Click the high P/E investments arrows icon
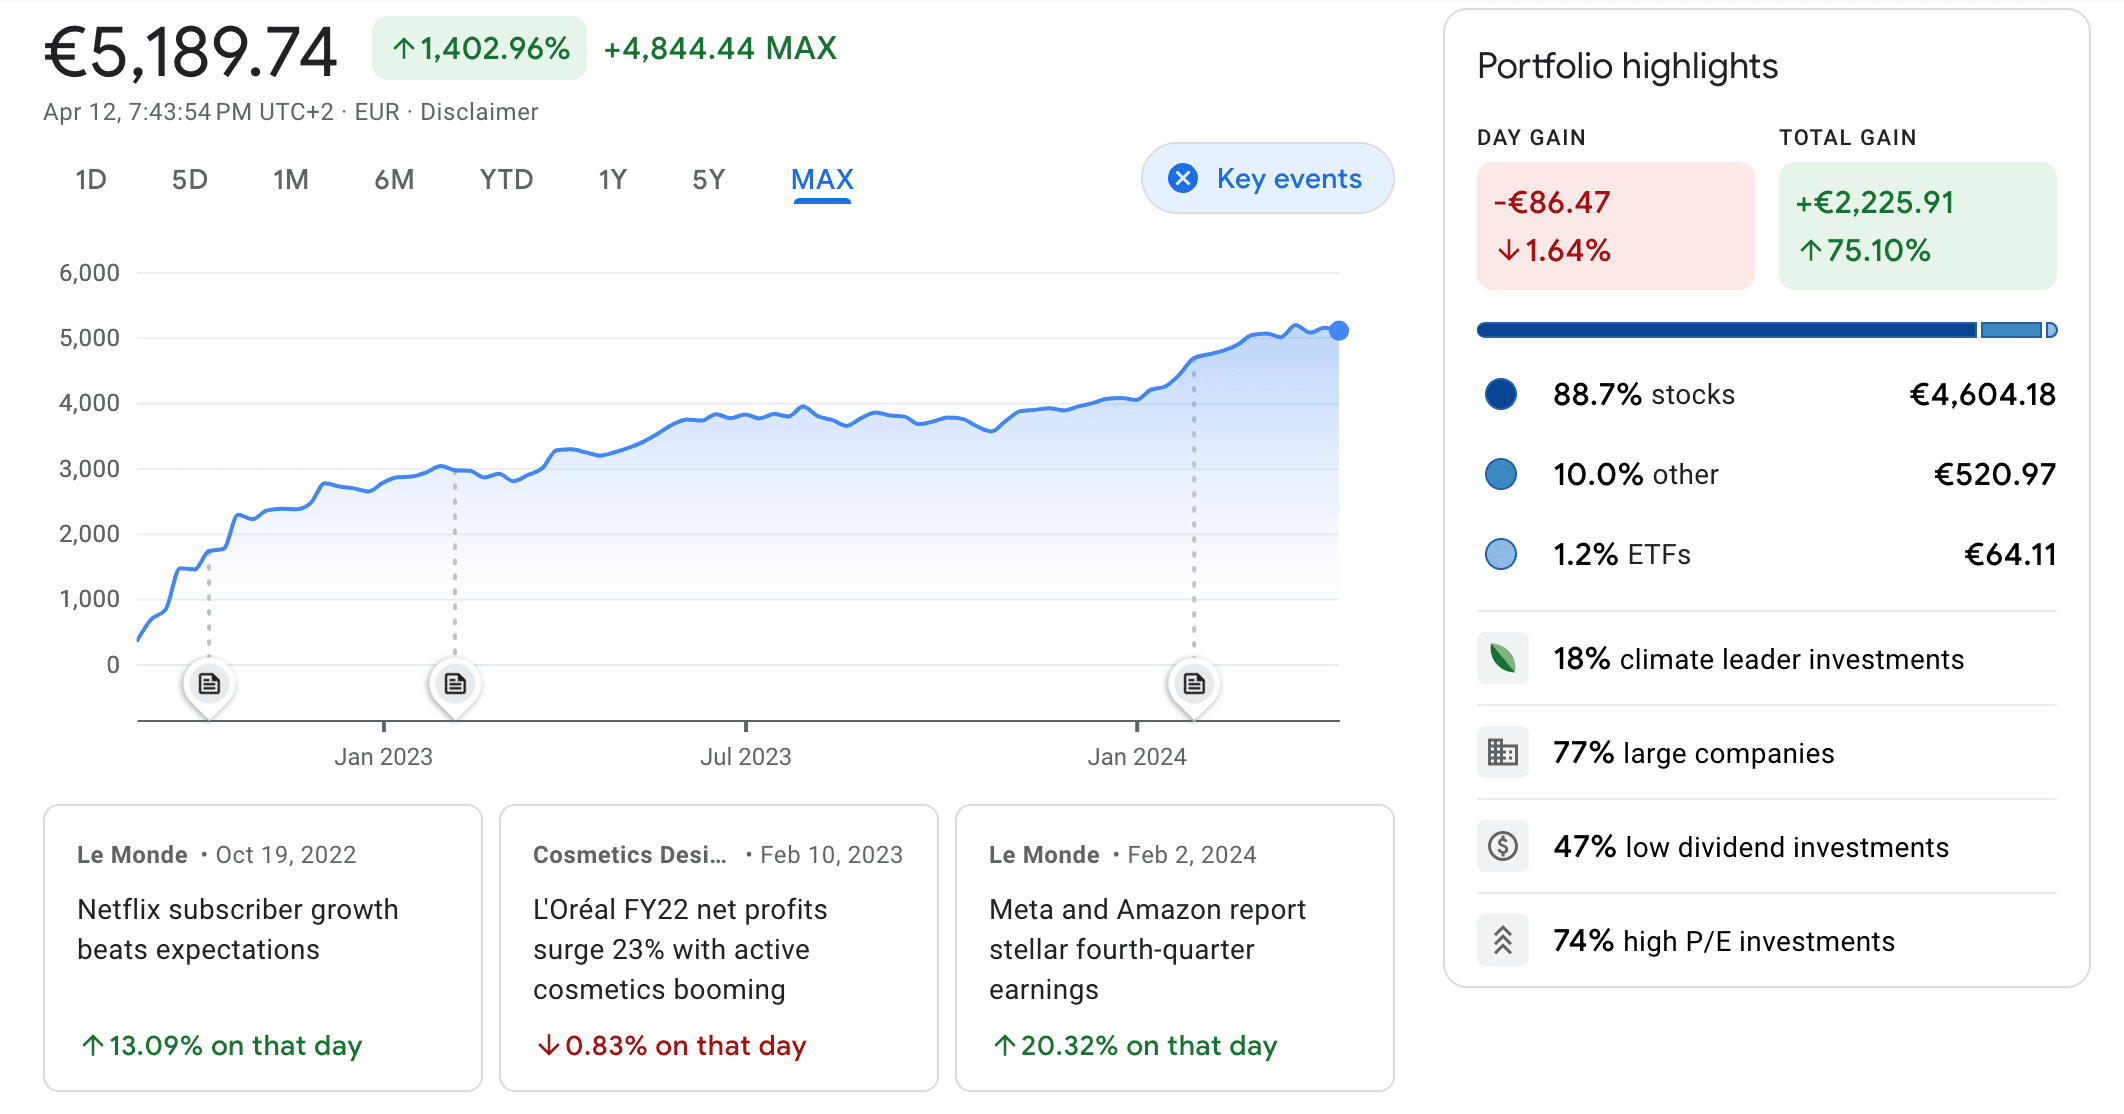 tap(1502, 940)
